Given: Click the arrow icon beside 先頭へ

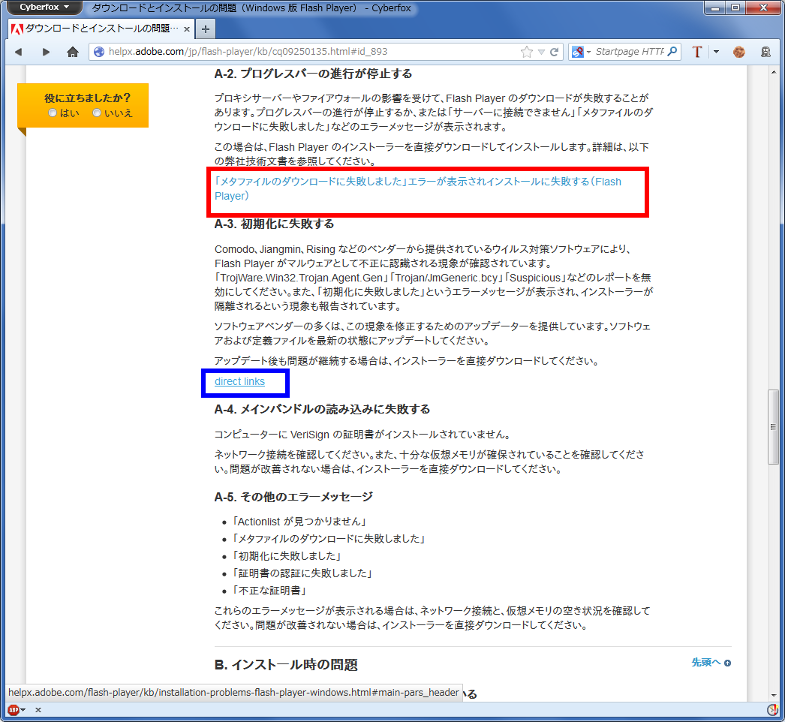Looking at the screenshot, I should (727, 663).
